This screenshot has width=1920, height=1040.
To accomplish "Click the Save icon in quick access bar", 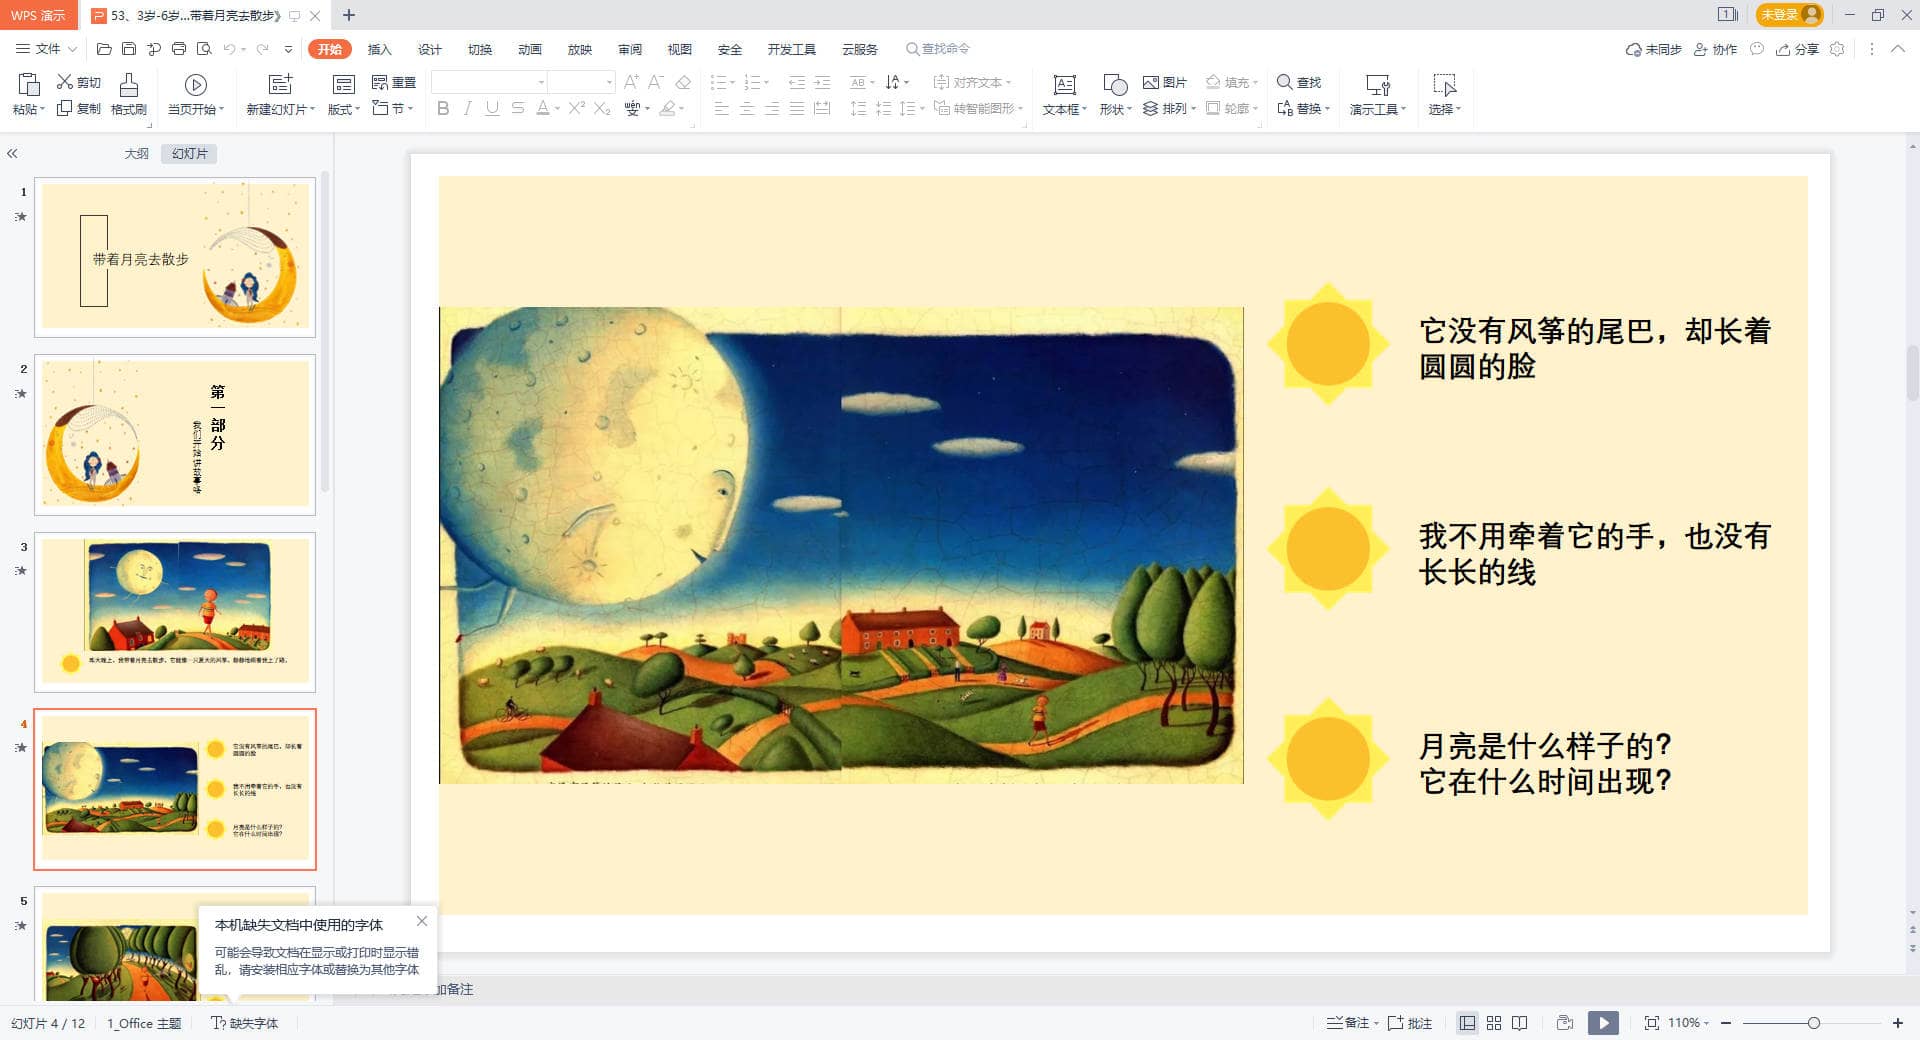I will coord(129,49).
